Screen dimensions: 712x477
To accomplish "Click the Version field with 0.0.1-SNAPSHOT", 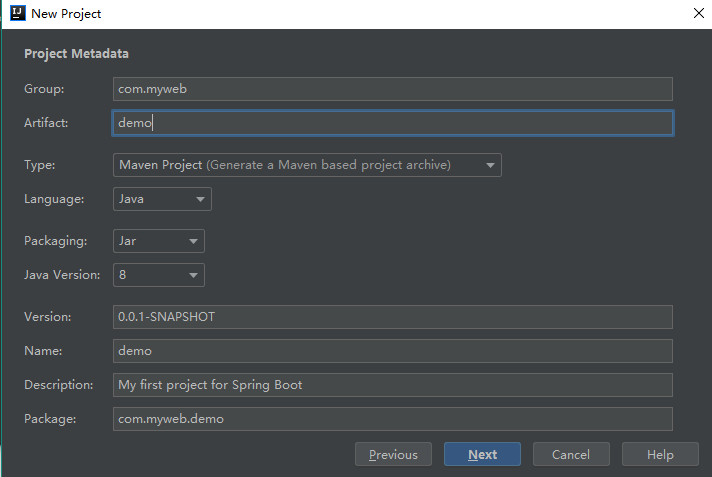I will pyautogui.click(x=392, y=317).
